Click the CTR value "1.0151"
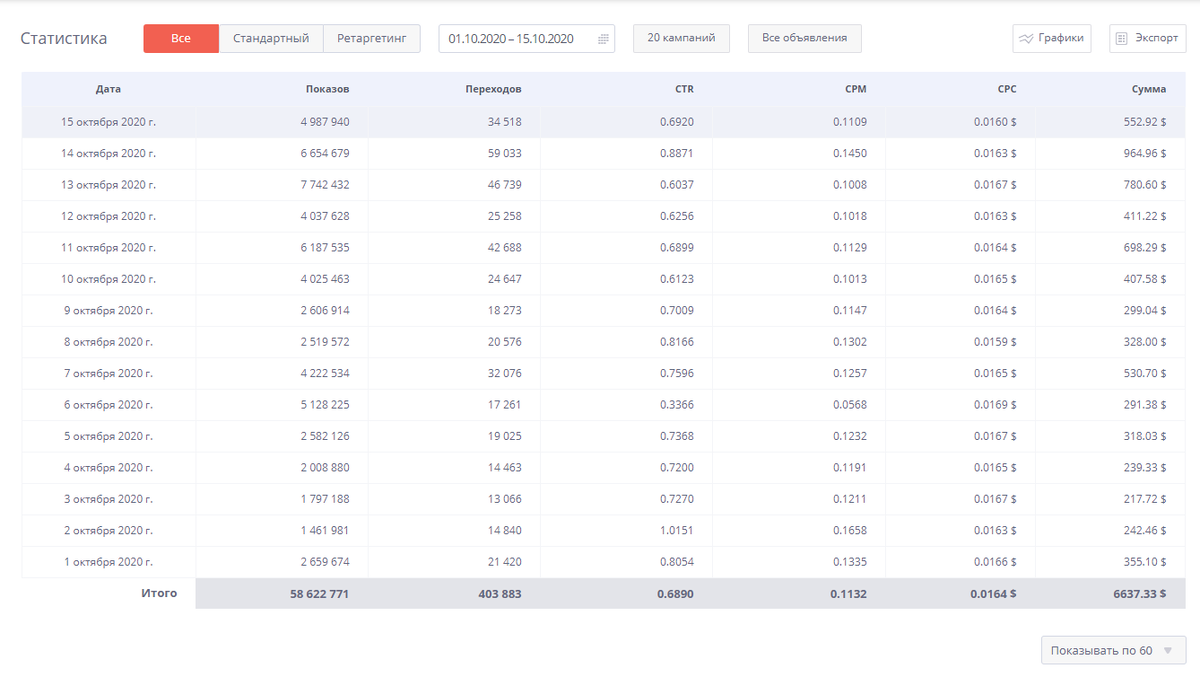 click(677, 530)
